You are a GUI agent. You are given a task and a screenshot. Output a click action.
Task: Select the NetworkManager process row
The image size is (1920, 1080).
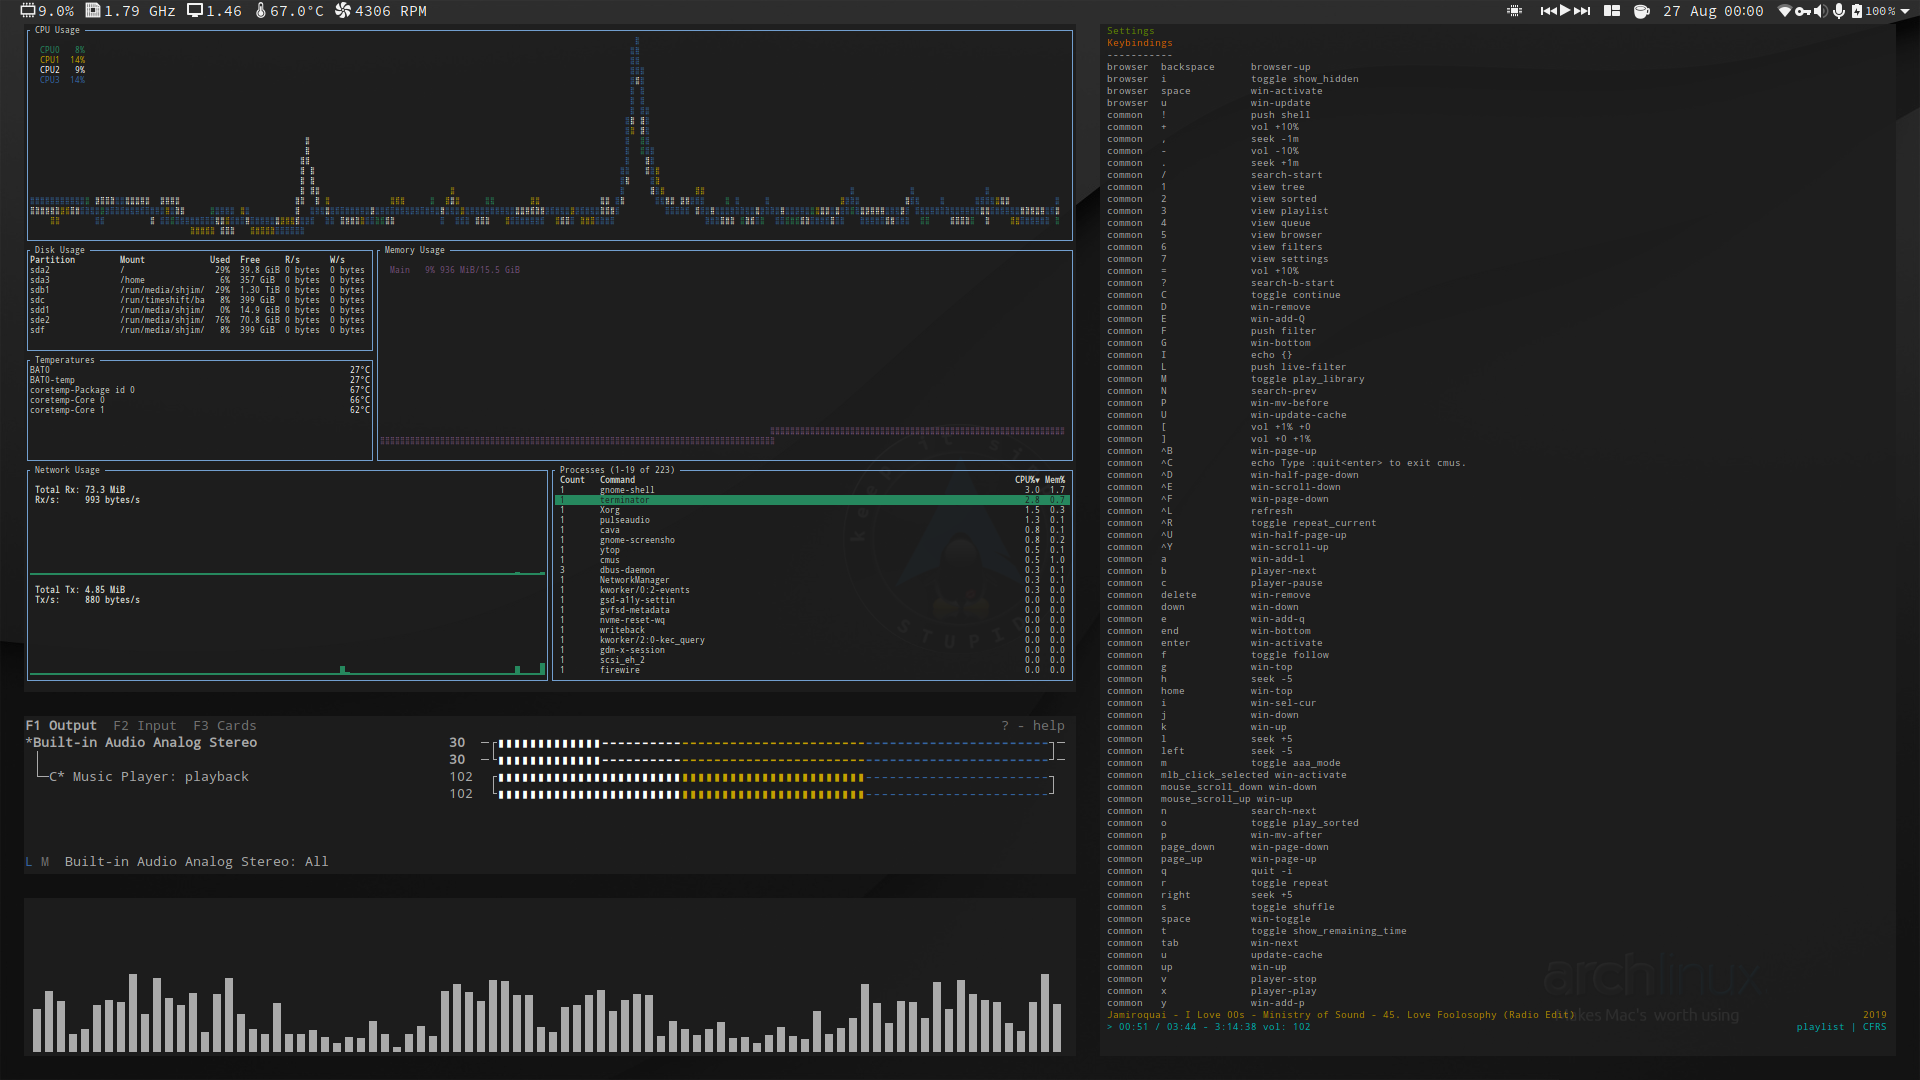812,580
